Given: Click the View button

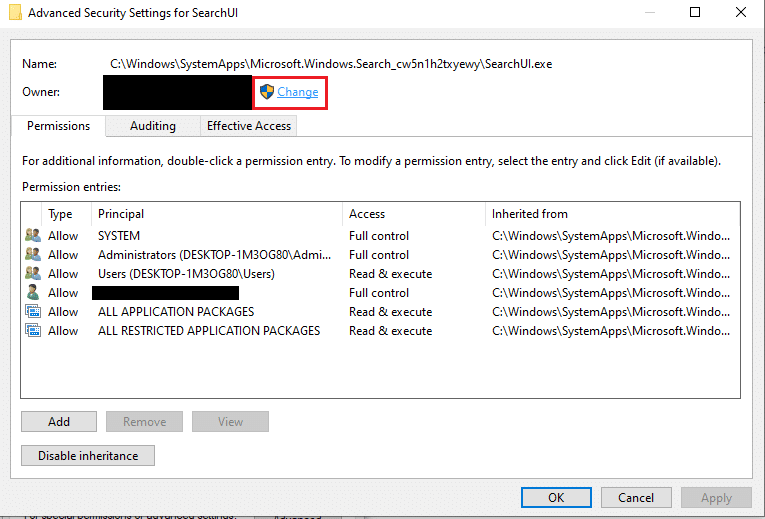Looking at the screenshot, I should 230,421.
